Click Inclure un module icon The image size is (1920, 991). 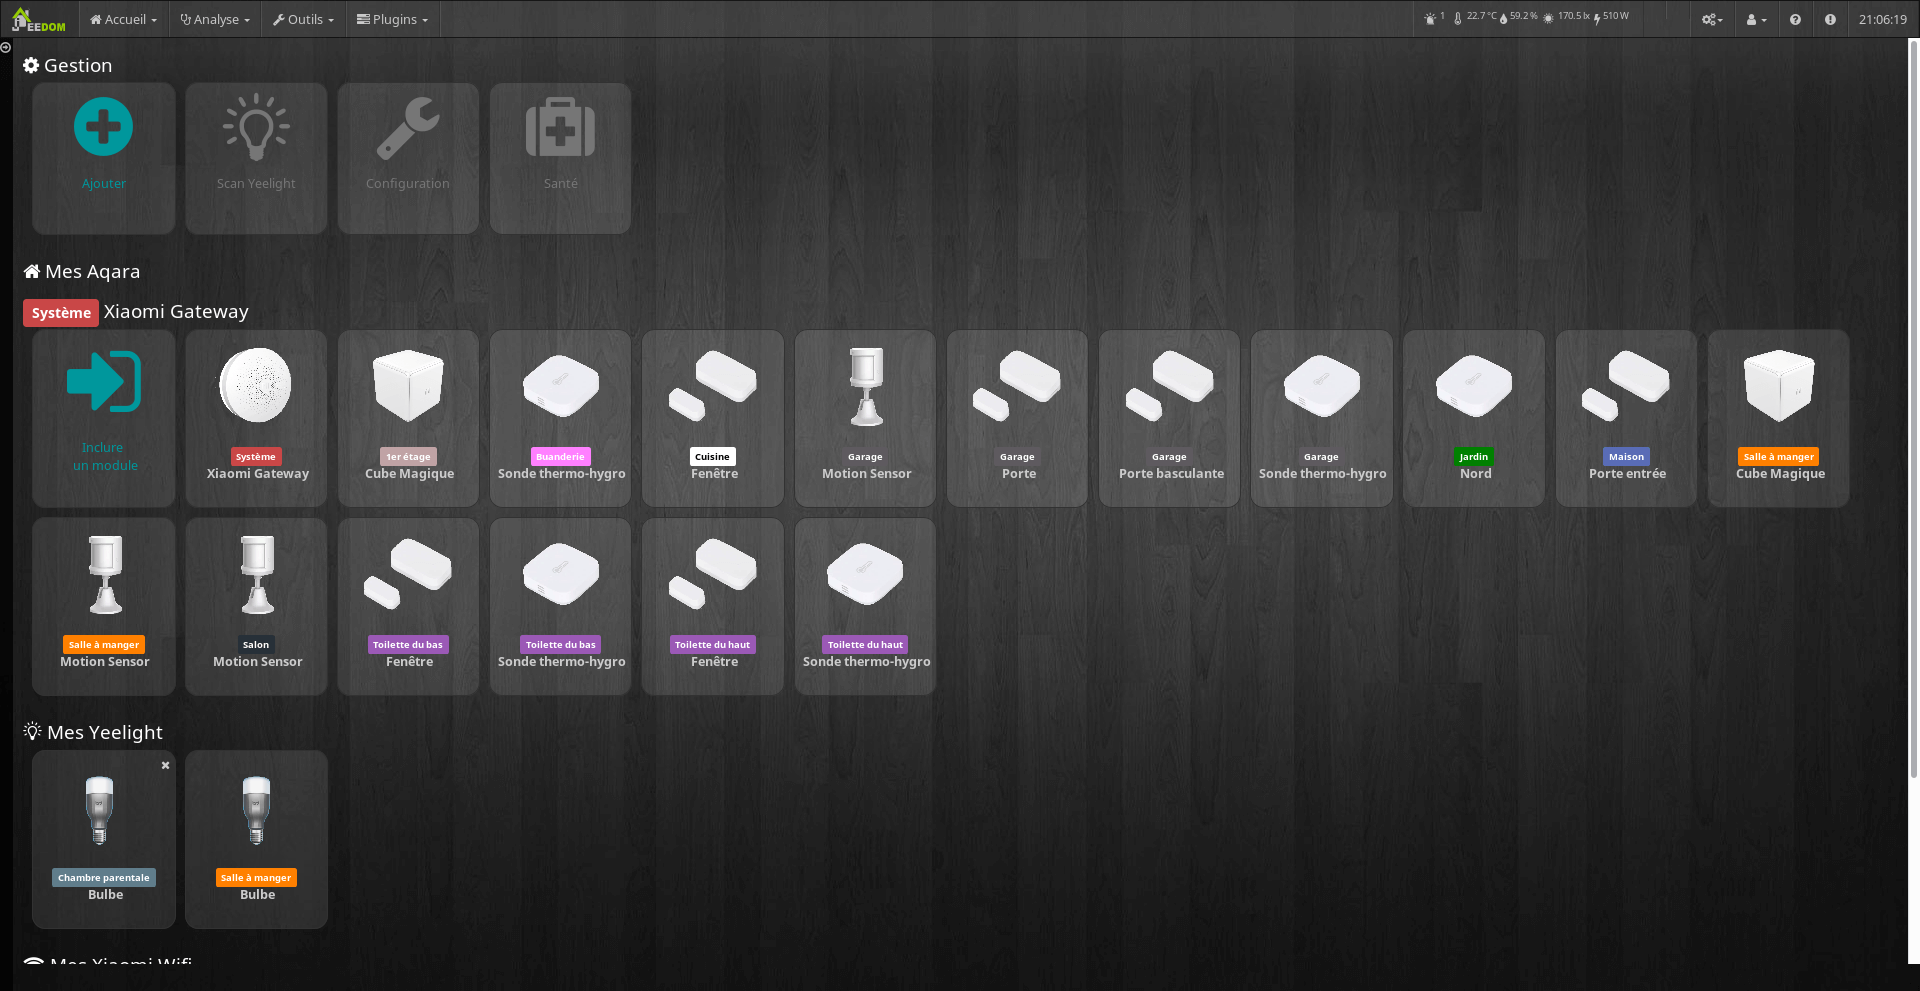[x=104, y=382]
